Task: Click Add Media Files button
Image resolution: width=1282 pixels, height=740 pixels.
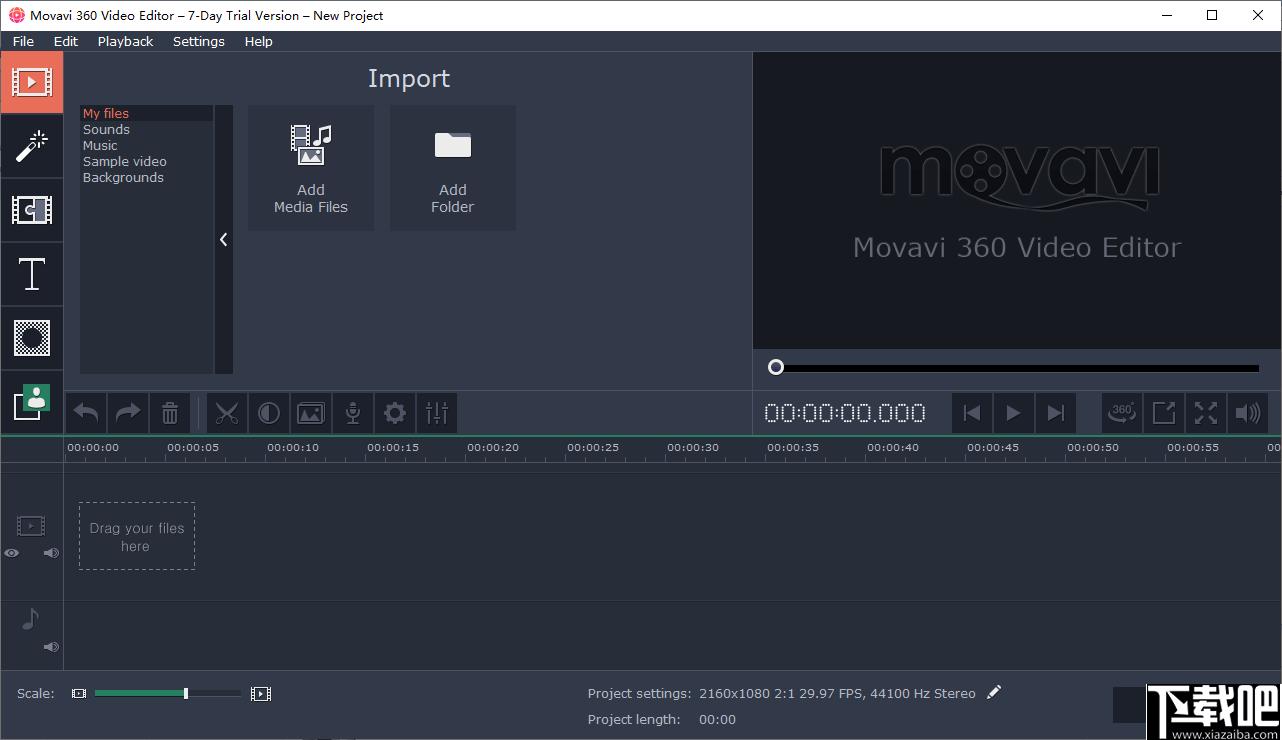Action: [x=311, y=168]
